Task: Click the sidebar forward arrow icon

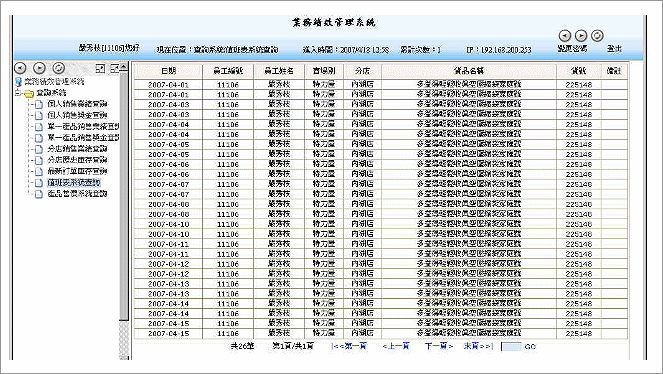Action: click(39, 68)
